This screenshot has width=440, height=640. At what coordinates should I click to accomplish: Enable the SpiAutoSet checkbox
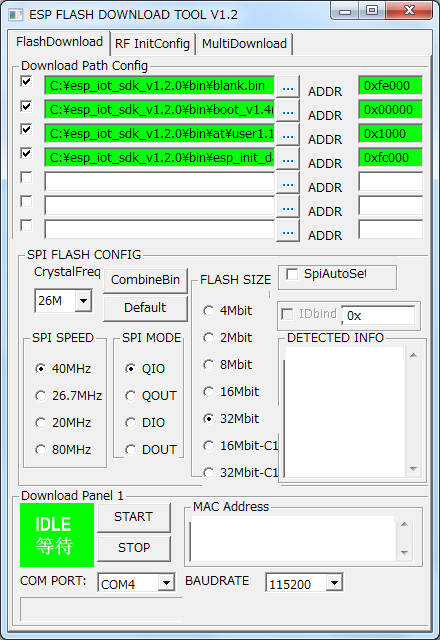coord(292,274)
